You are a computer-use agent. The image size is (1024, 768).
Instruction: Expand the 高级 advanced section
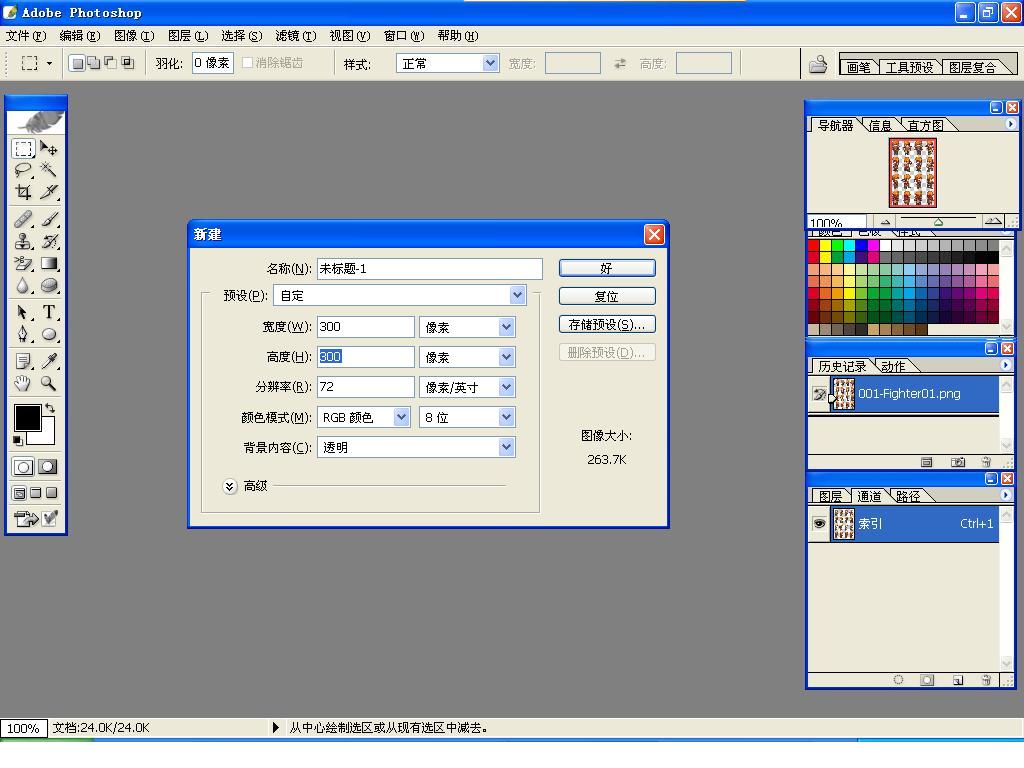(229, 487)
